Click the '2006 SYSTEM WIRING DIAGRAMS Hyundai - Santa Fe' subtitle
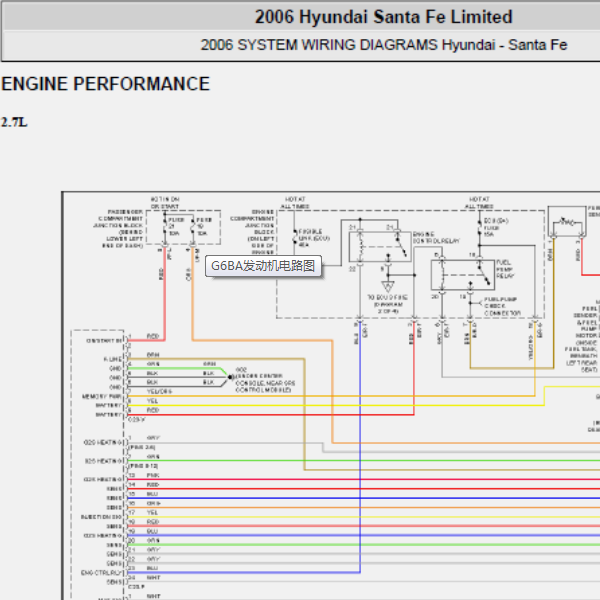The height and width of the screenshot is (600, 600). [x=384, y=45]
